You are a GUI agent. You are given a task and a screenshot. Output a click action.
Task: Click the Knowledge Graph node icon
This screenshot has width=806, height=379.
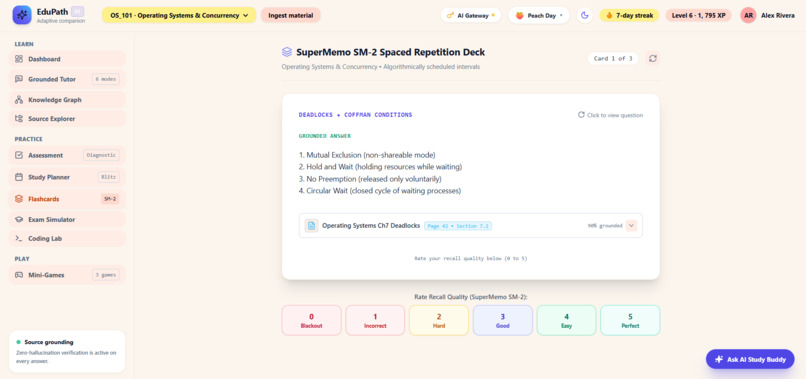pyautogui.click(x=19, y=100)
